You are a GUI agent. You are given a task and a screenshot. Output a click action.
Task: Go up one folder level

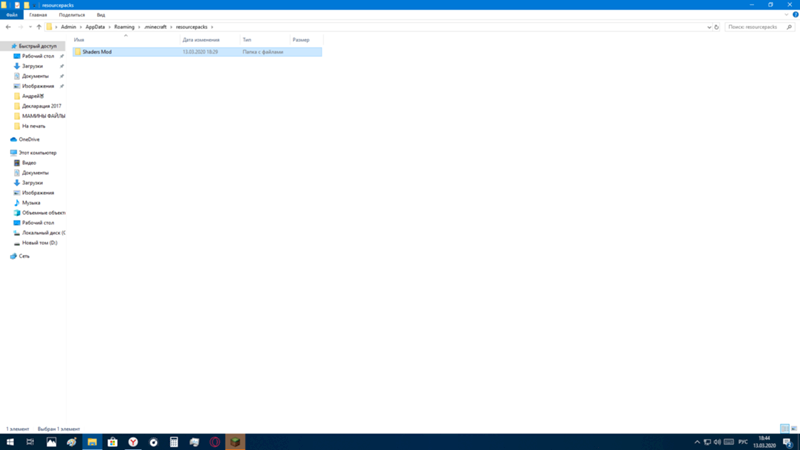coord(39,27)
